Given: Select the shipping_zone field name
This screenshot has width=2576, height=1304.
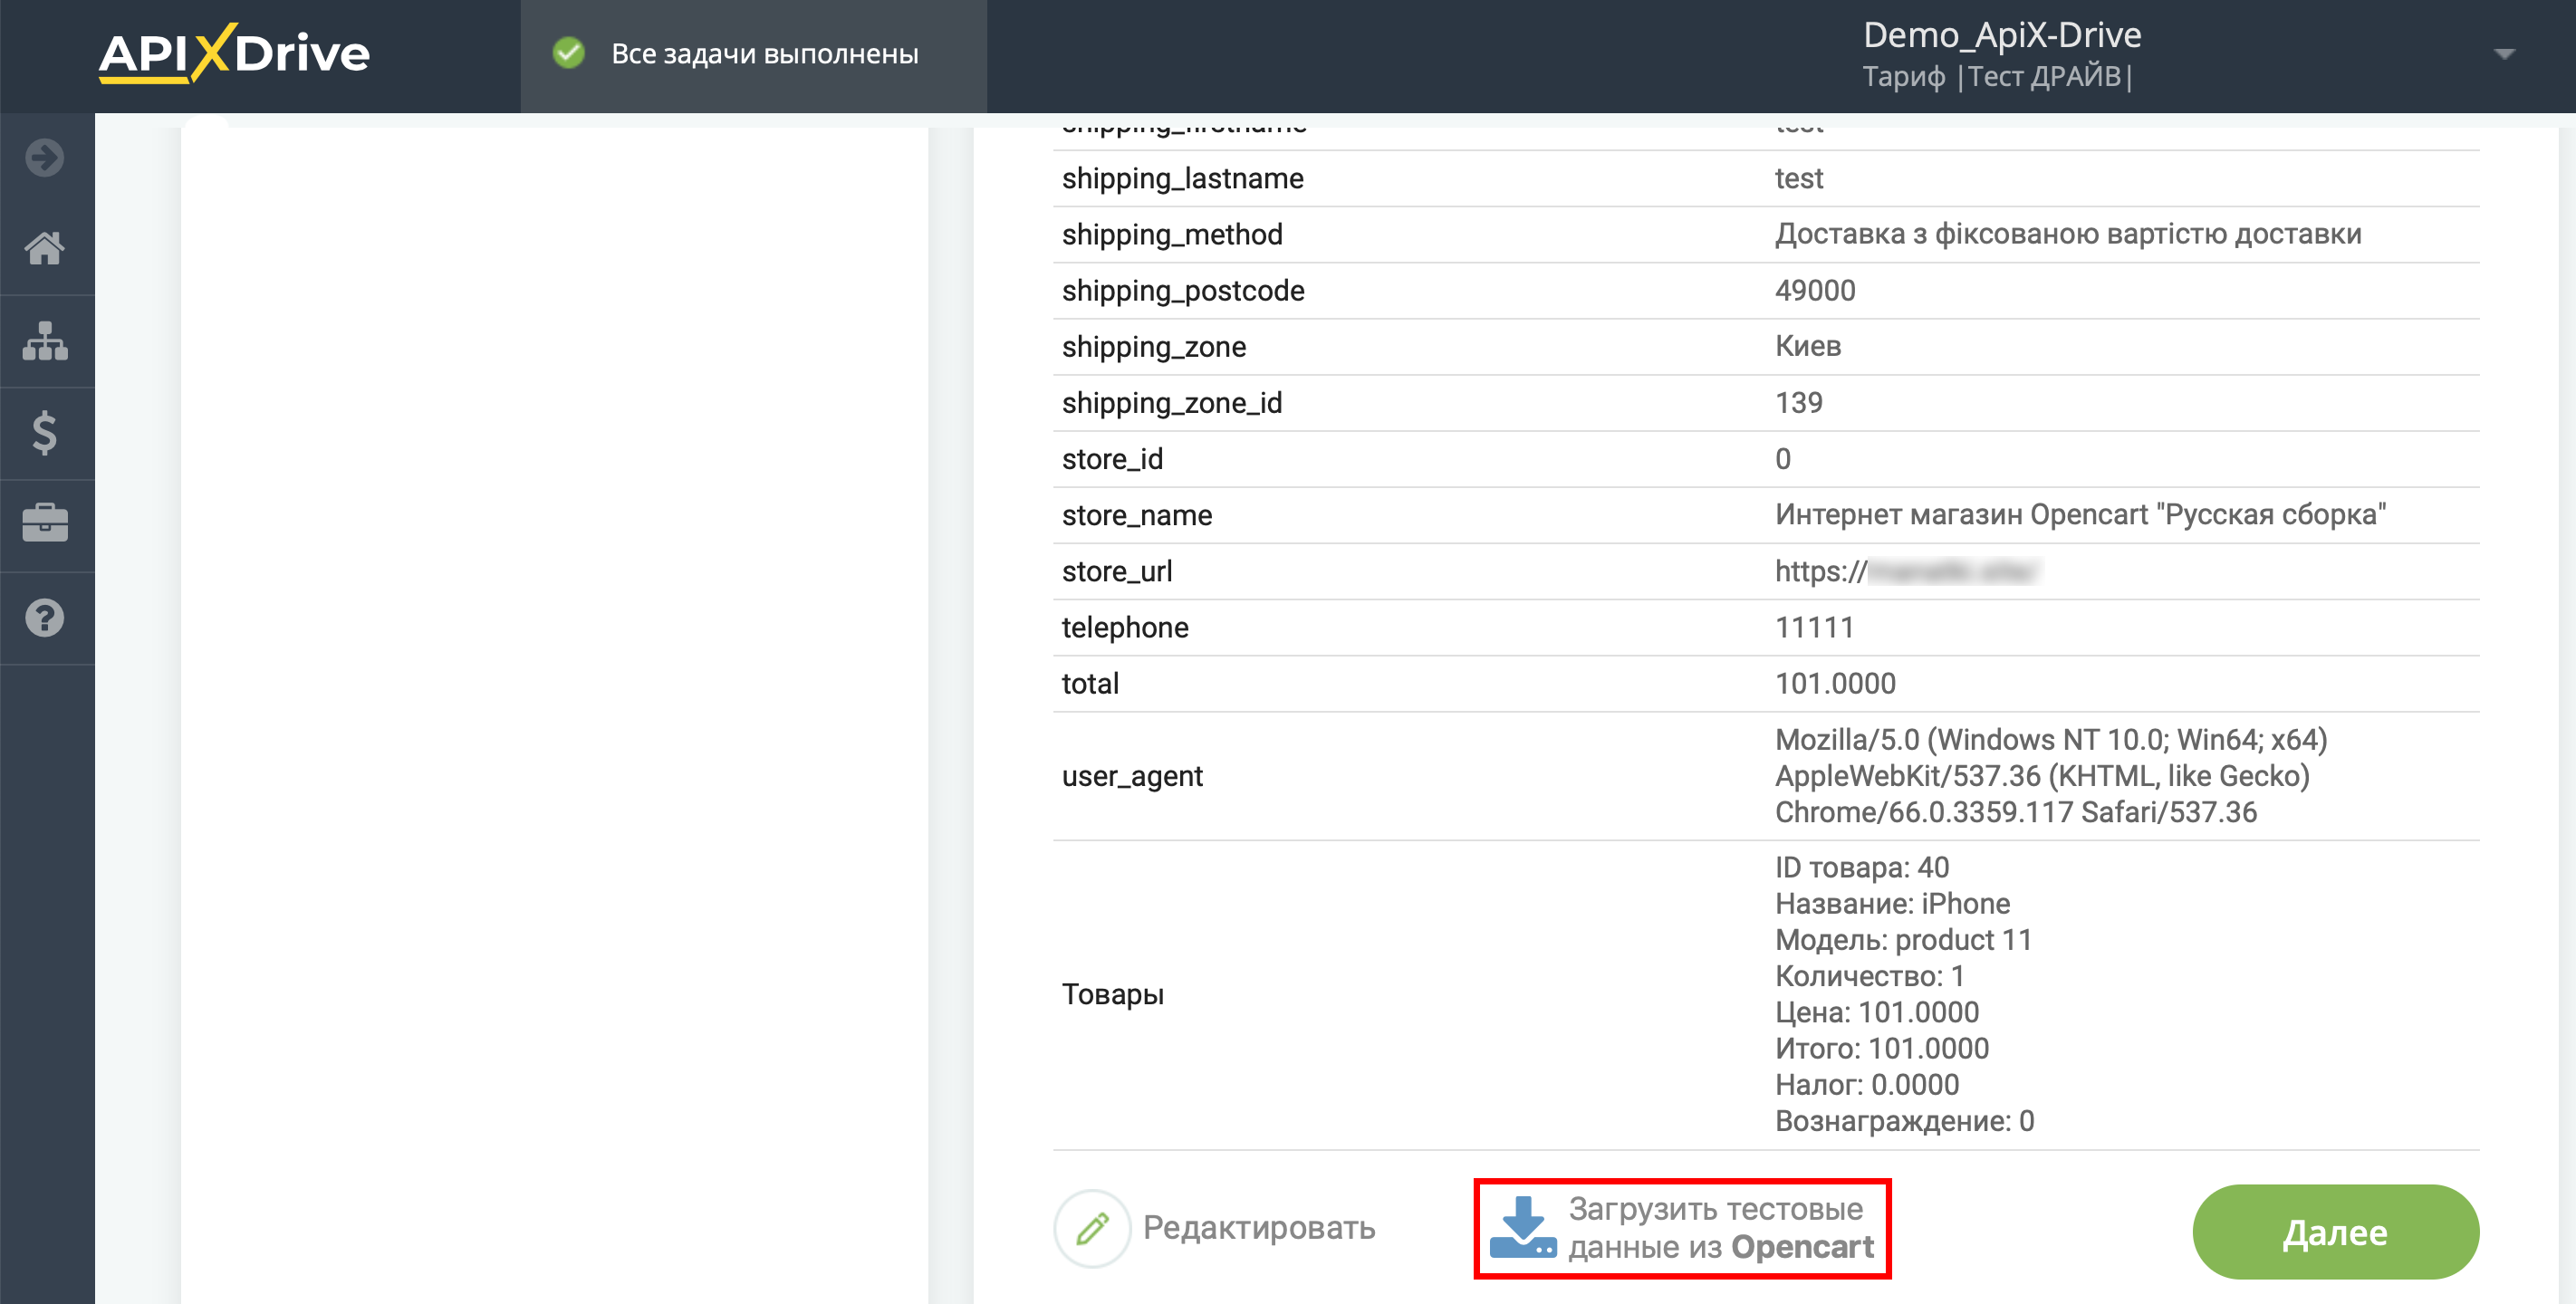Looking at the screenshot, I should click(x=1154, y=347).
